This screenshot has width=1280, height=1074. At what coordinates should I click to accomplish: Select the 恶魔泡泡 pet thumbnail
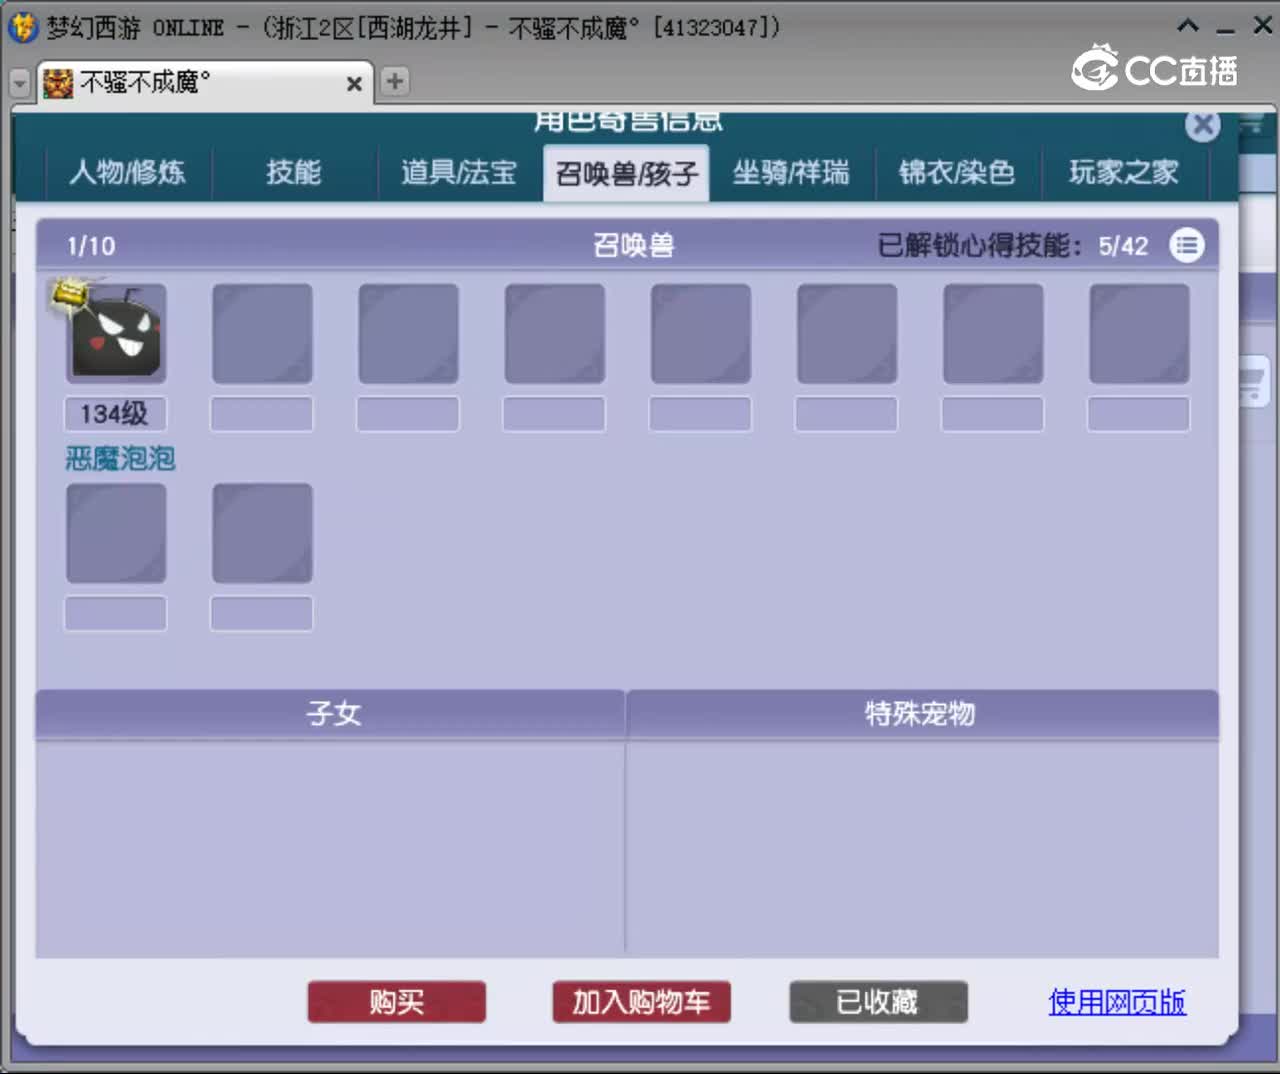(116, 333)
